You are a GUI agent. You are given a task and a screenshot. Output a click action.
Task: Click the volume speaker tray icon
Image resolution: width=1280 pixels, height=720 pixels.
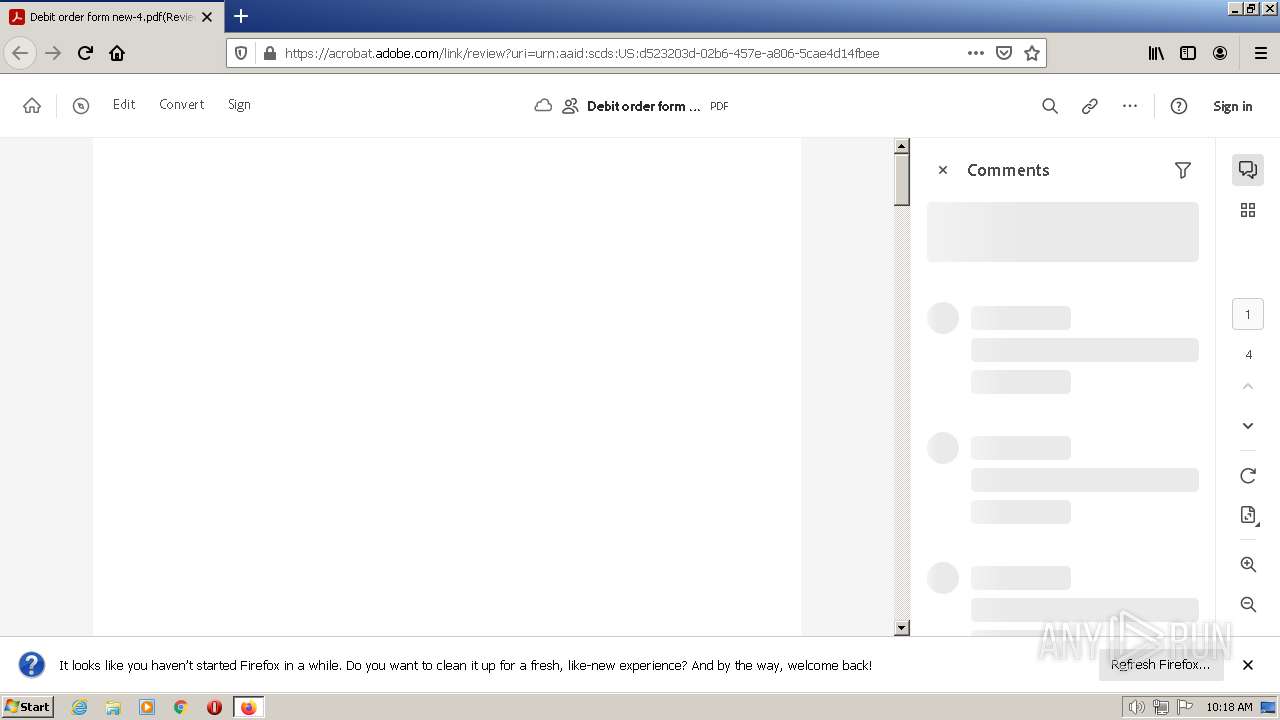click(1136, 707)
